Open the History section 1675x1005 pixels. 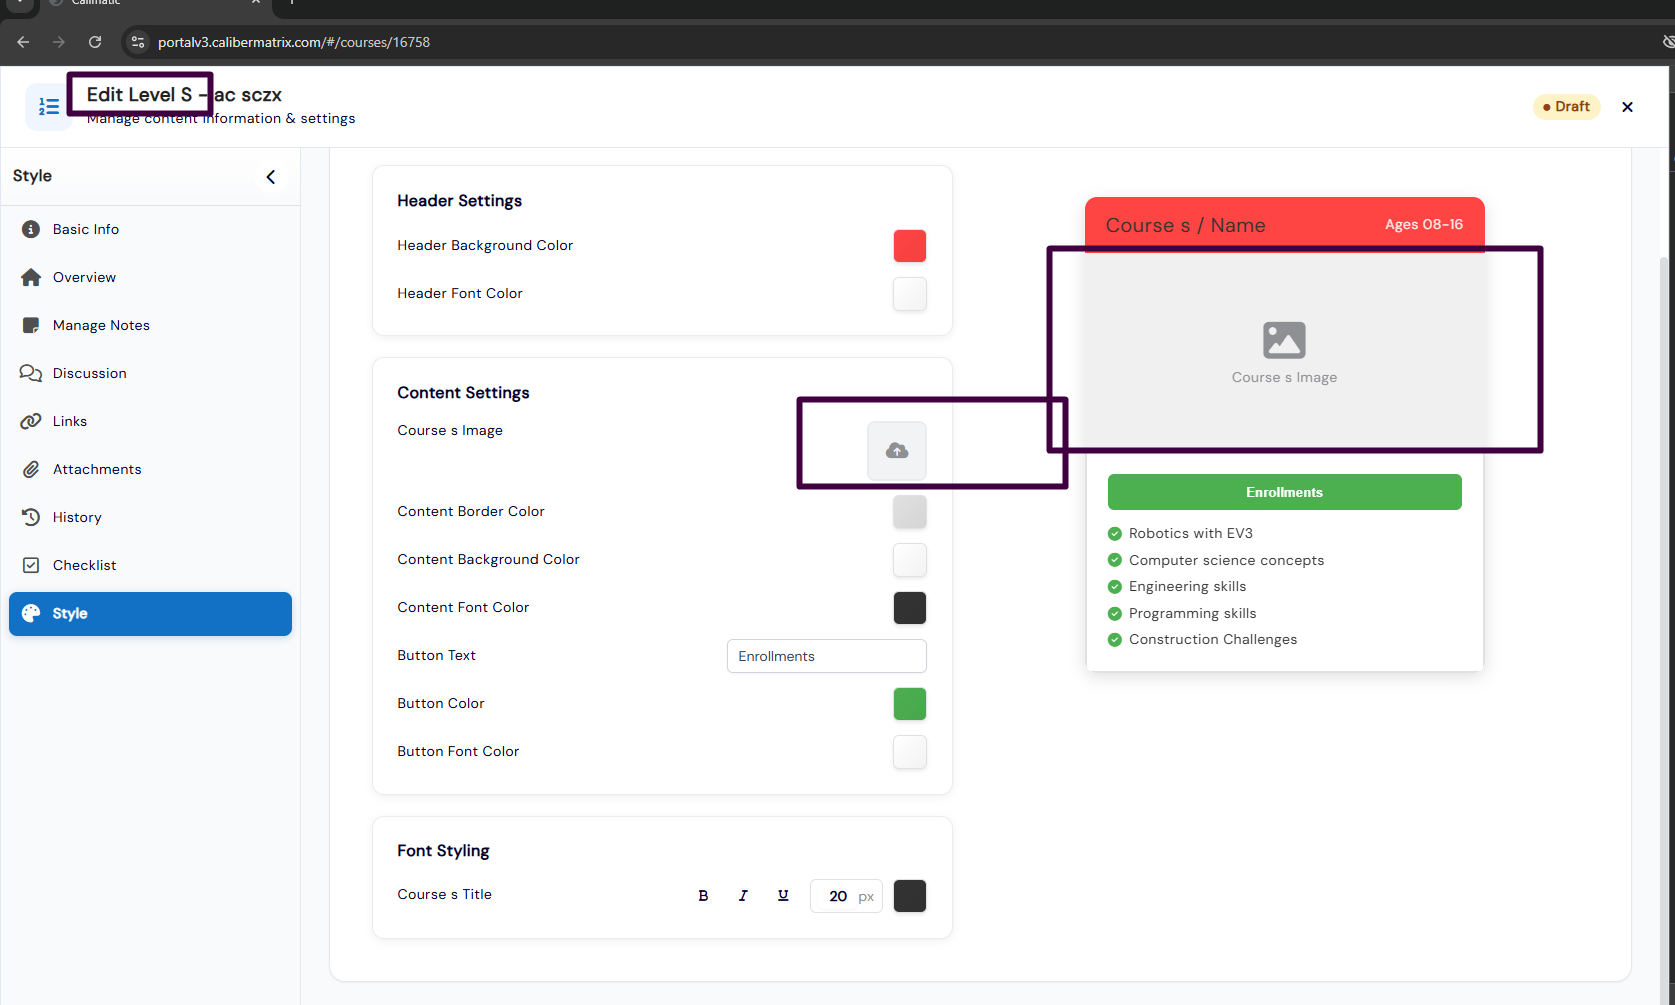click(150, 517)
